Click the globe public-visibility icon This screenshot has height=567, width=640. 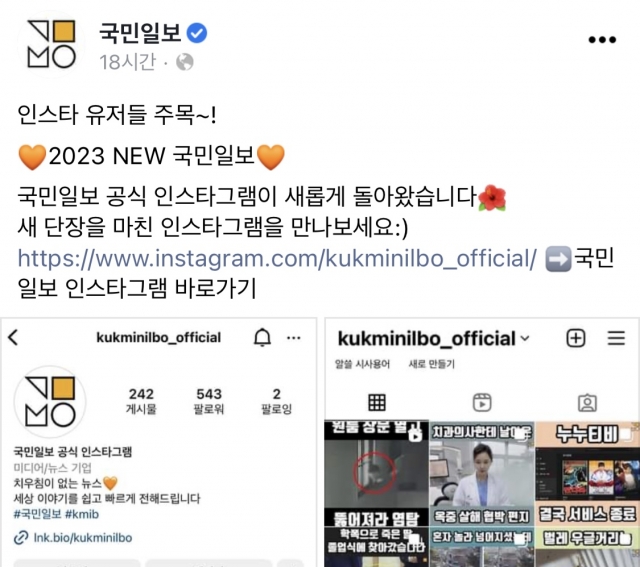click(184, 62)
